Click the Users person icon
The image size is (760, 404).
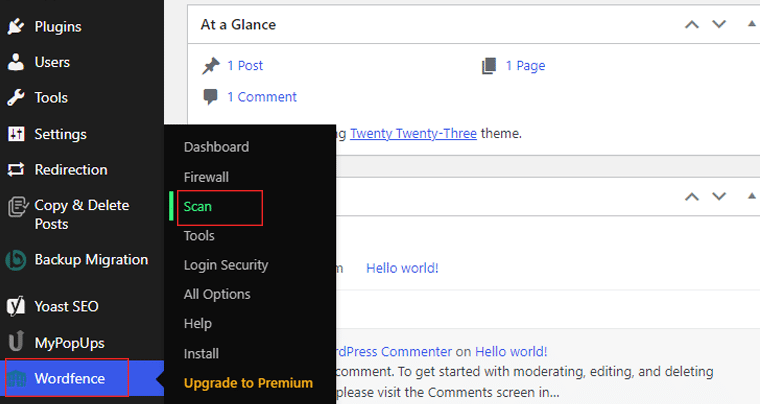16,62
